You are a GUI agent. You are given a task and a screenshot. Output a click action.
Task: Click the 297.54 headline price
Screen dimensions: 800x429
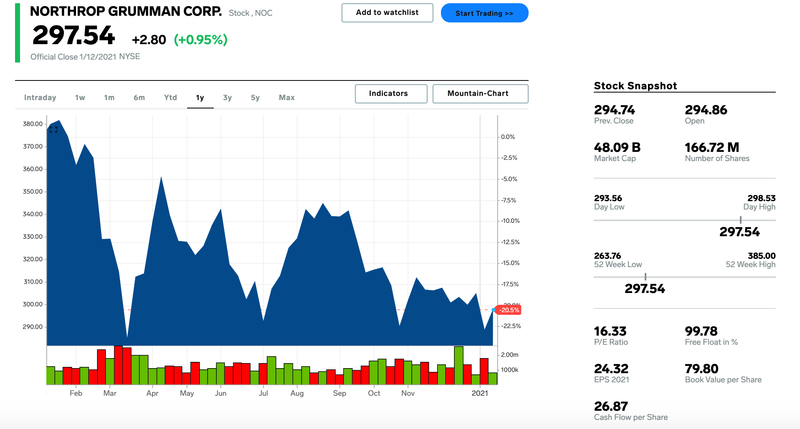73,36
